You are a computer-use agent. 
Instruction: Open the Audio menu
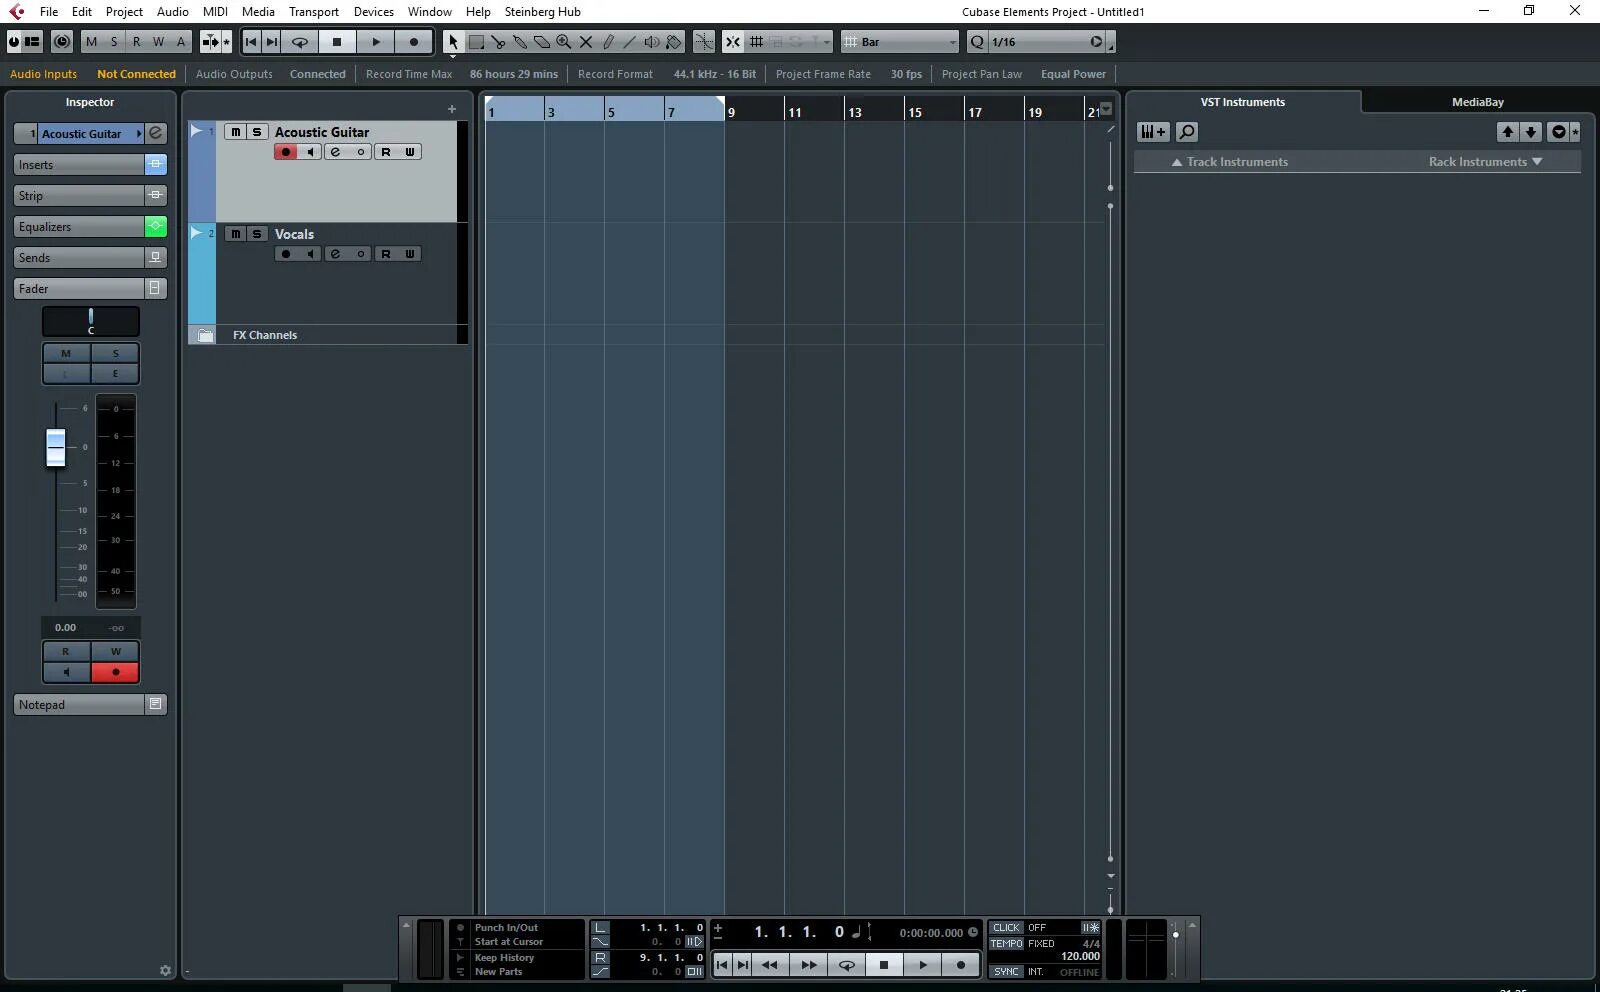coord(173,12)
